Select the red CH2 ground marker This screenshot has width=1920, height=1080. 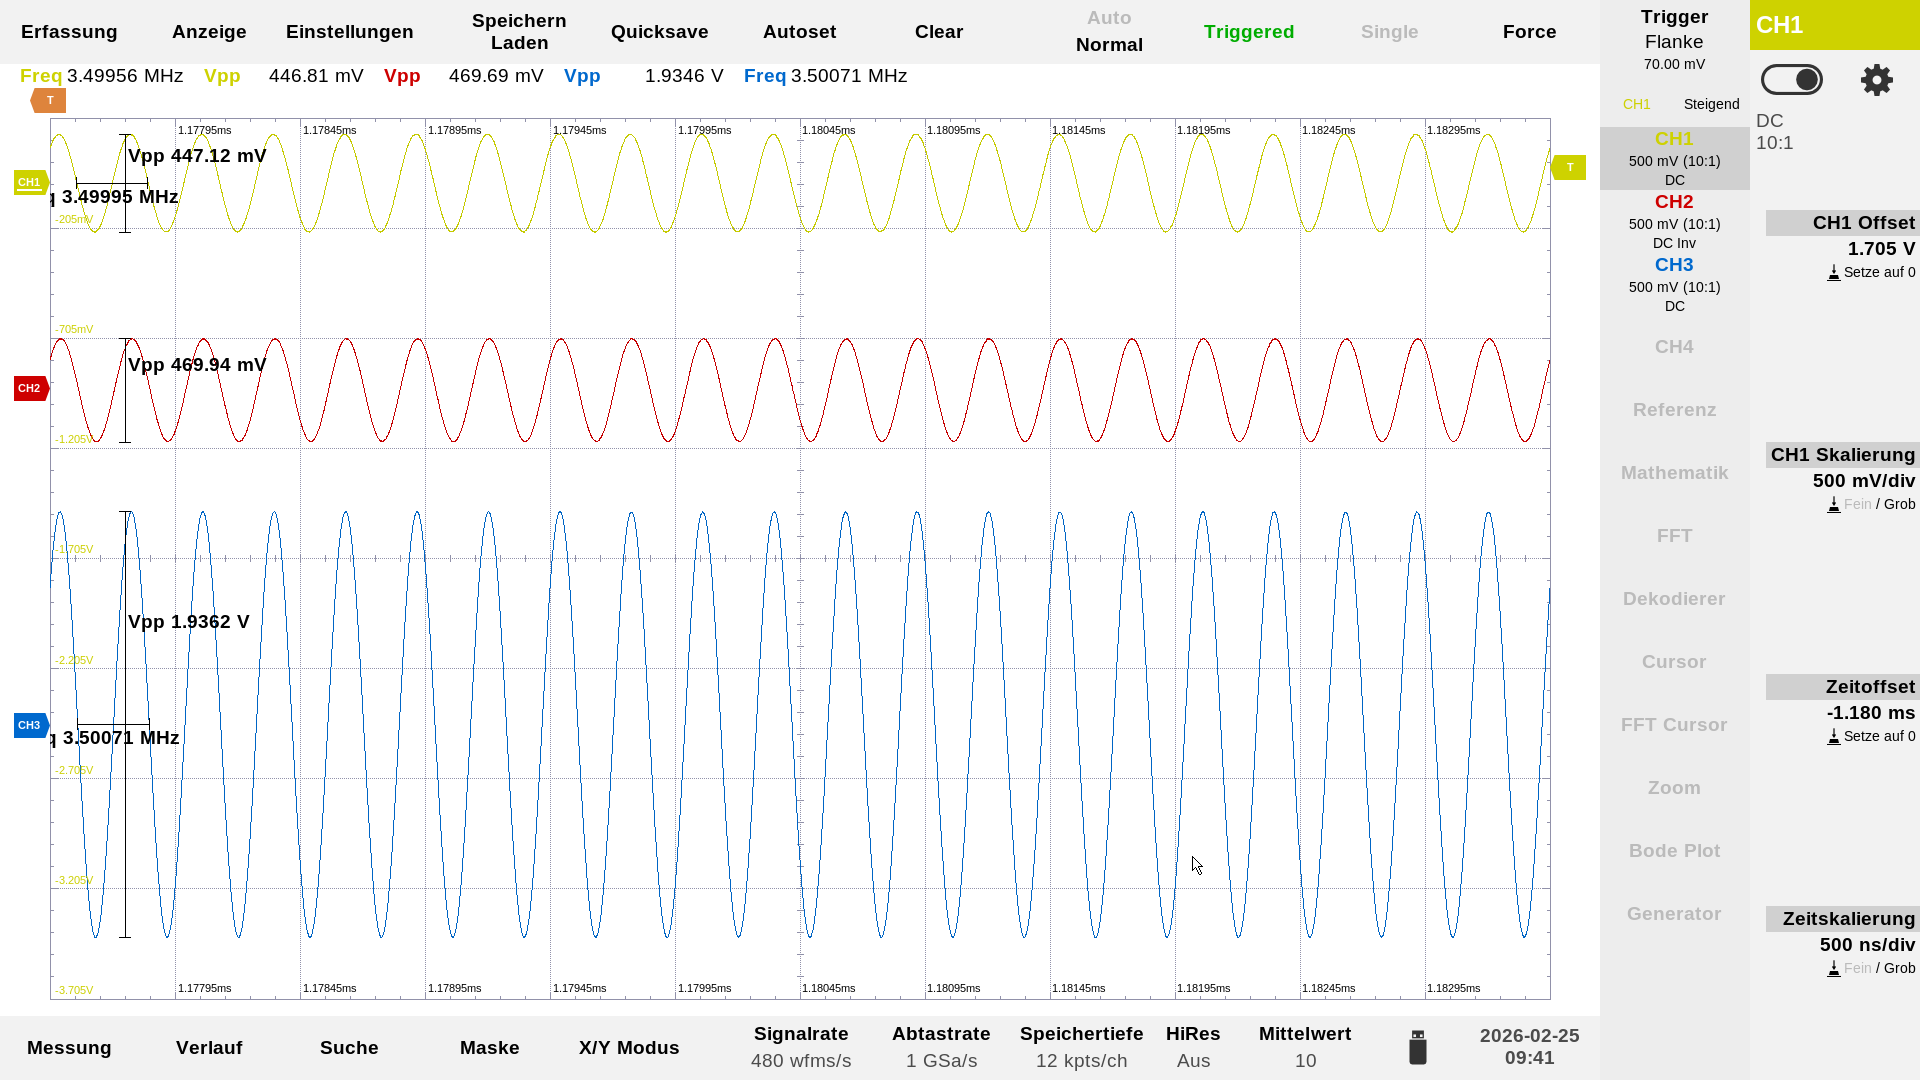point(30,388)
